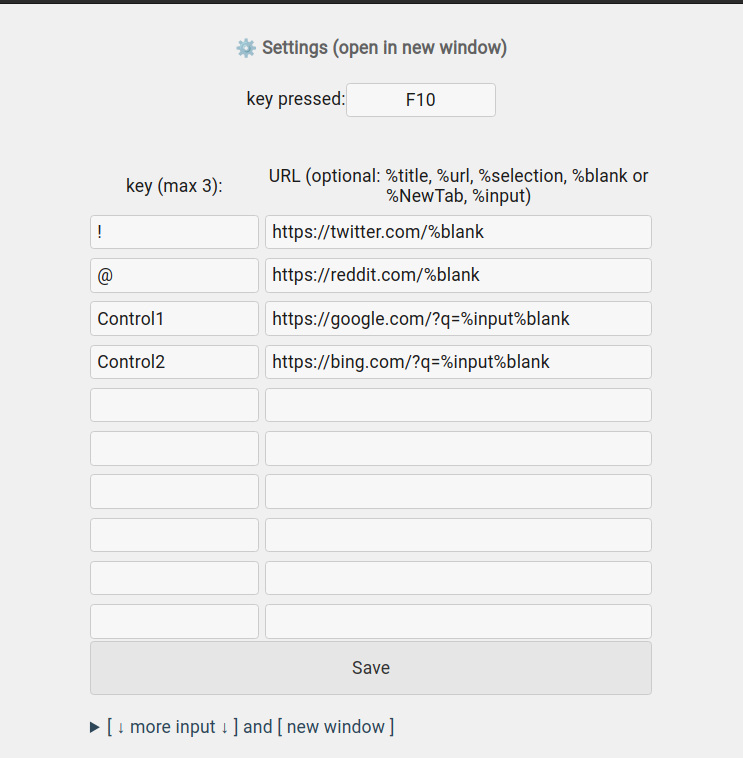This screenshot has width=743, height=758.
Task: Click the first empty key field
Action: point(174,405)
